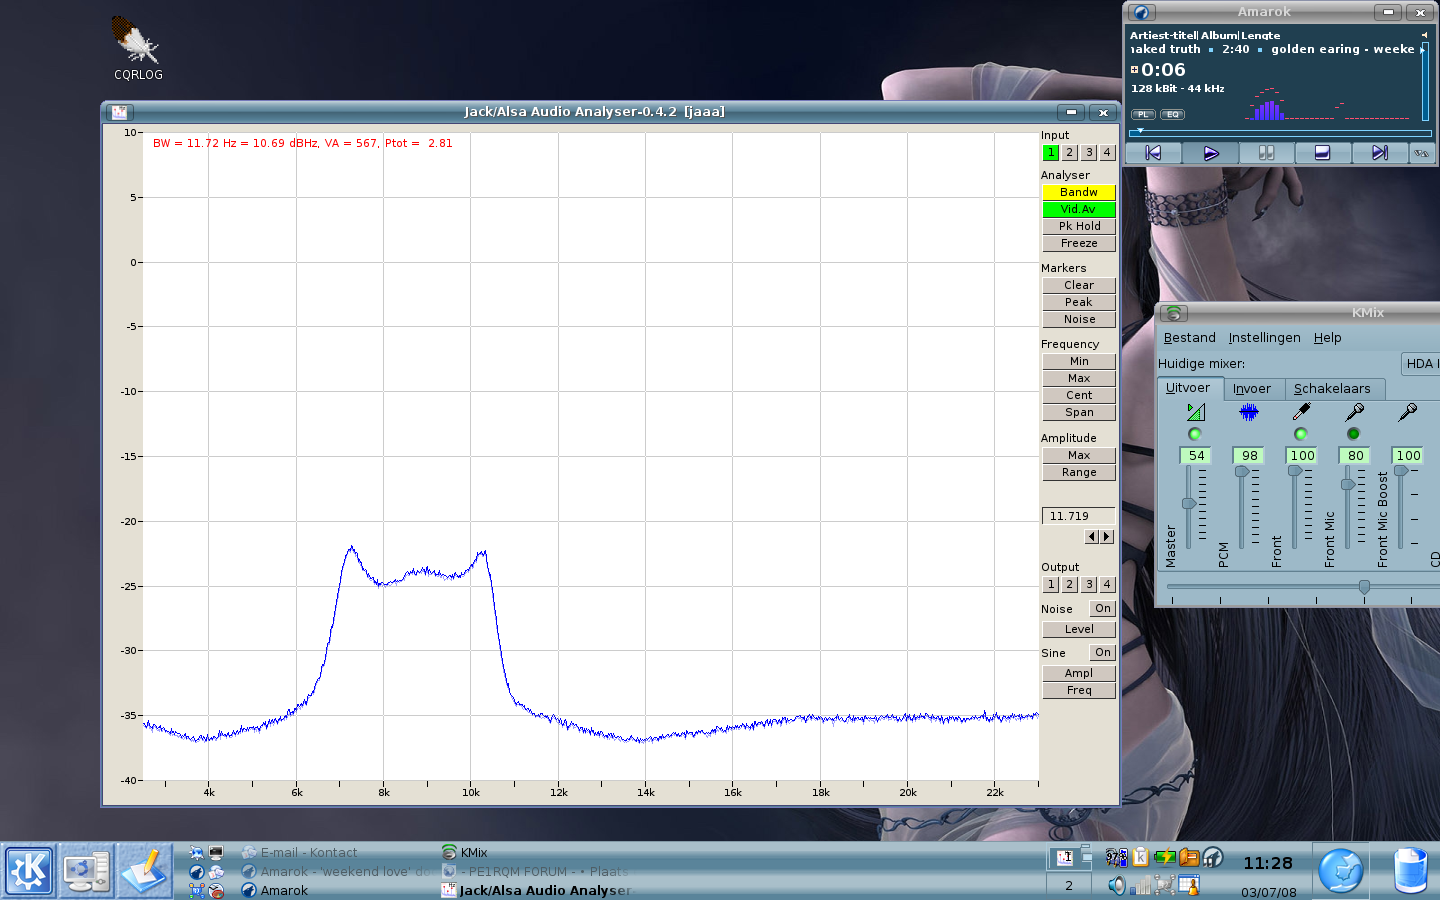Click the Amarok pause button
The image size is (1440, 900).
click(1266, 153)
